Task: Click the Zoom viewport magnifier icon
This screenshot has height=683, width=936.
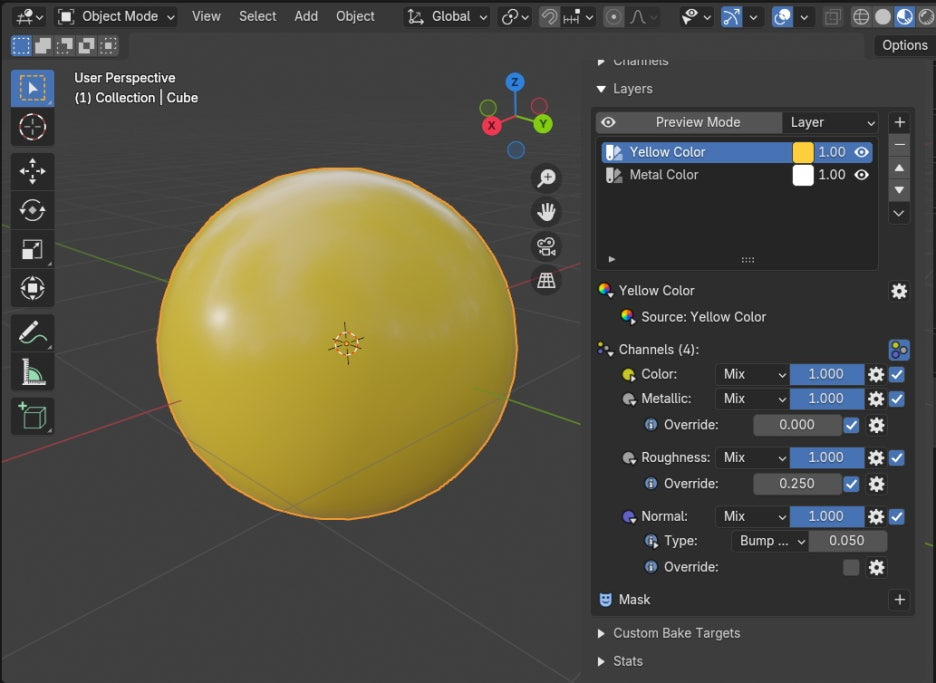Action: tap(546, 178)
